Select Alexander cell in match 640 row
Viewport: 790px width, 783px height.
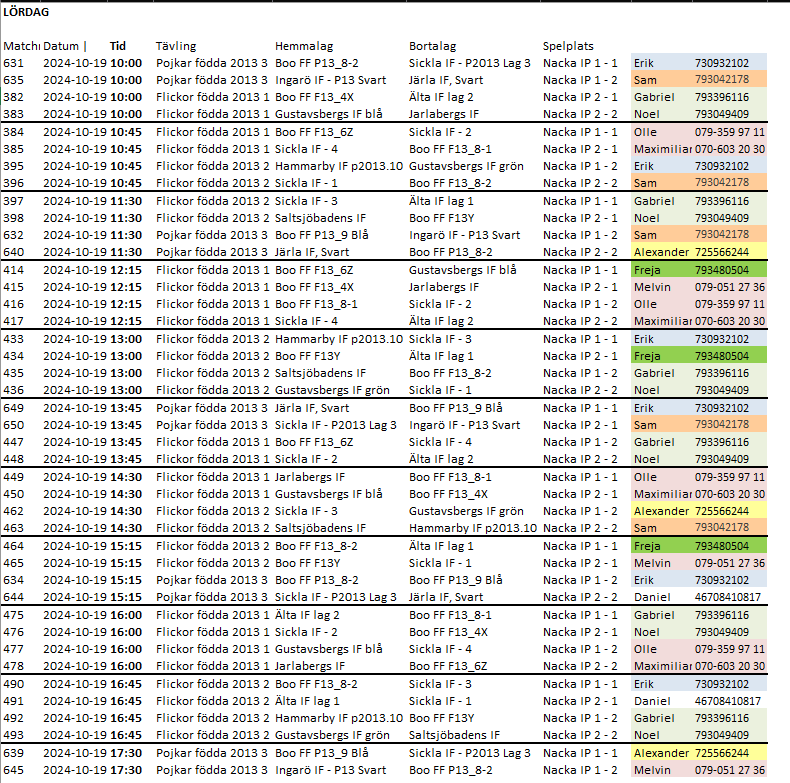[661, 252]
